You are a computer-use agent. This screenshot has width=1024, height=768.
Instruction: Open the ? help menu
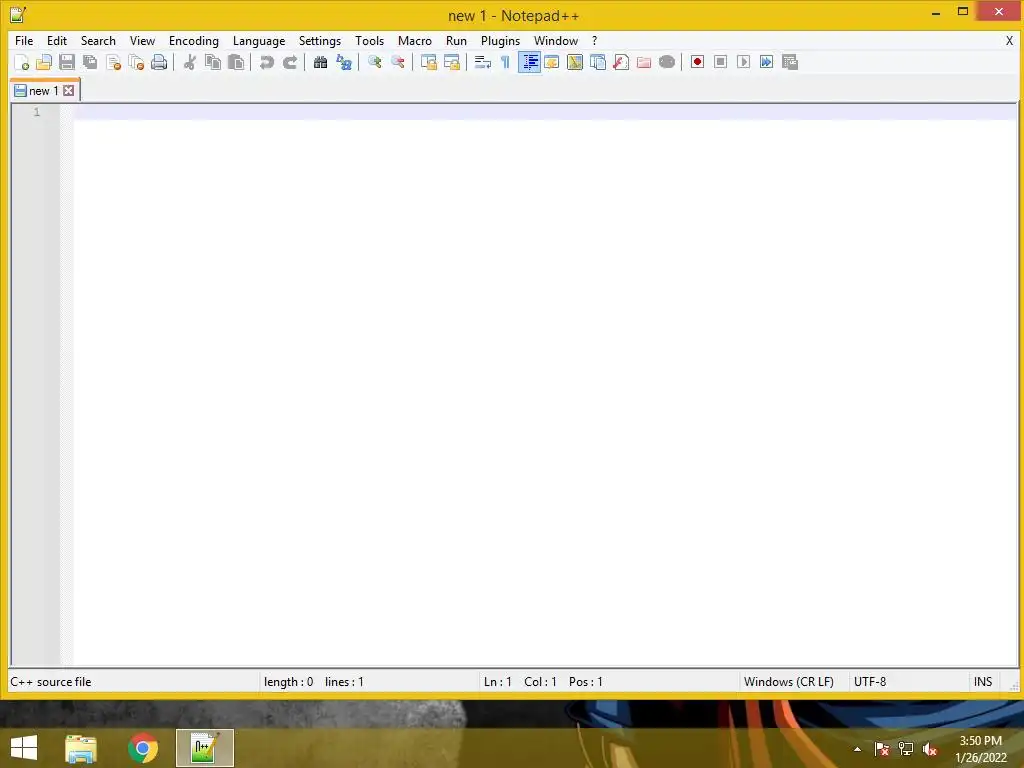click(x=594, y=40)
